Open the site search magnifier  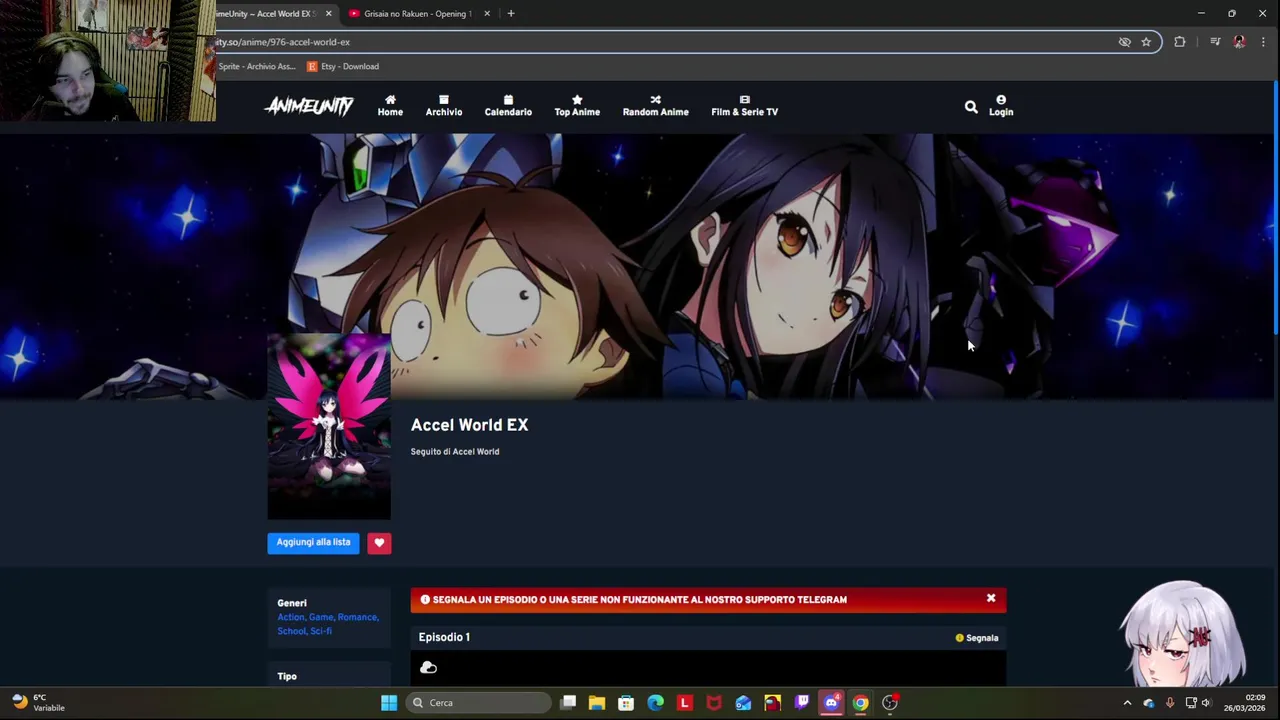[x=971, y=106]
